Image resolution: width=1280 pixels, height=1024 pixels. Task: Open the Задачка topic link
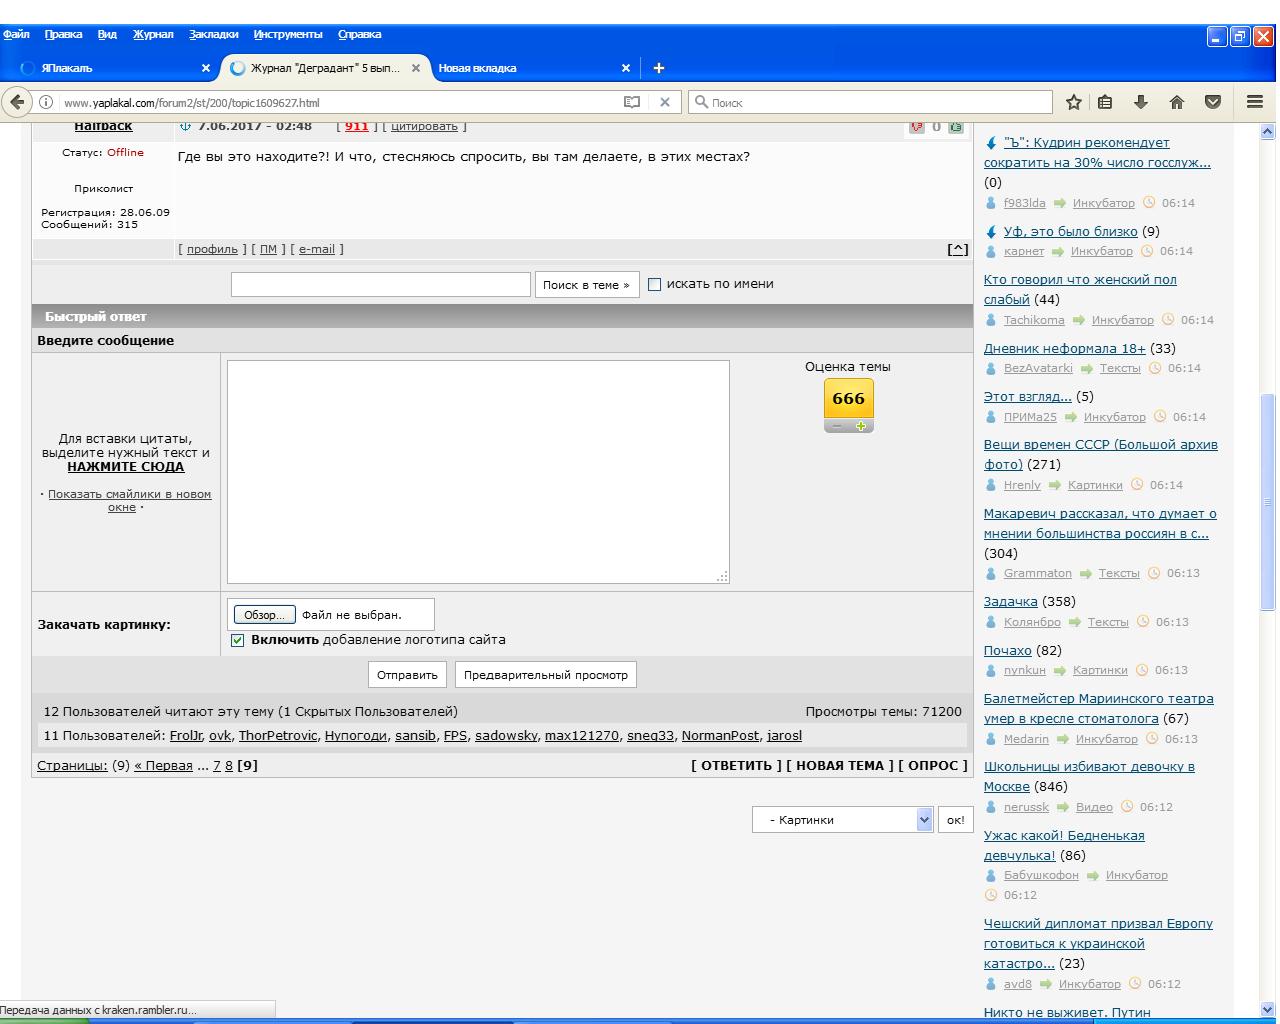tap(1010, 602)
